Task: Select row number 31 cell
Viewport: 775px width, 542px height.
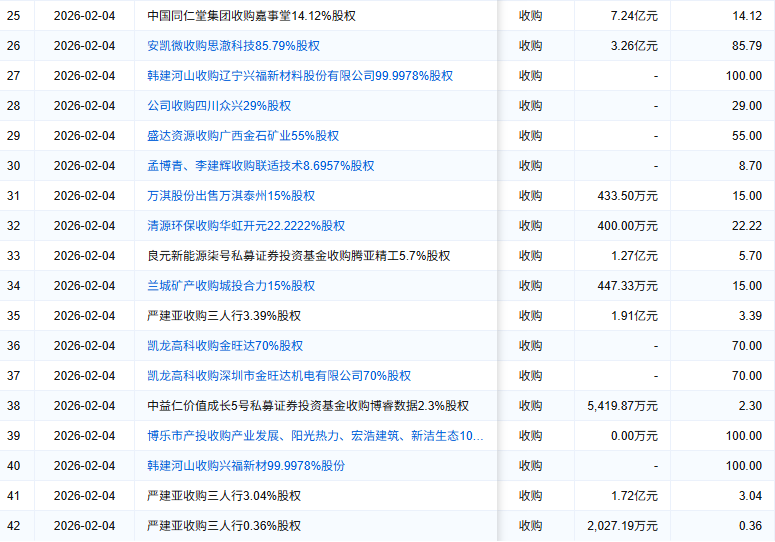Action: pos(14,196)
